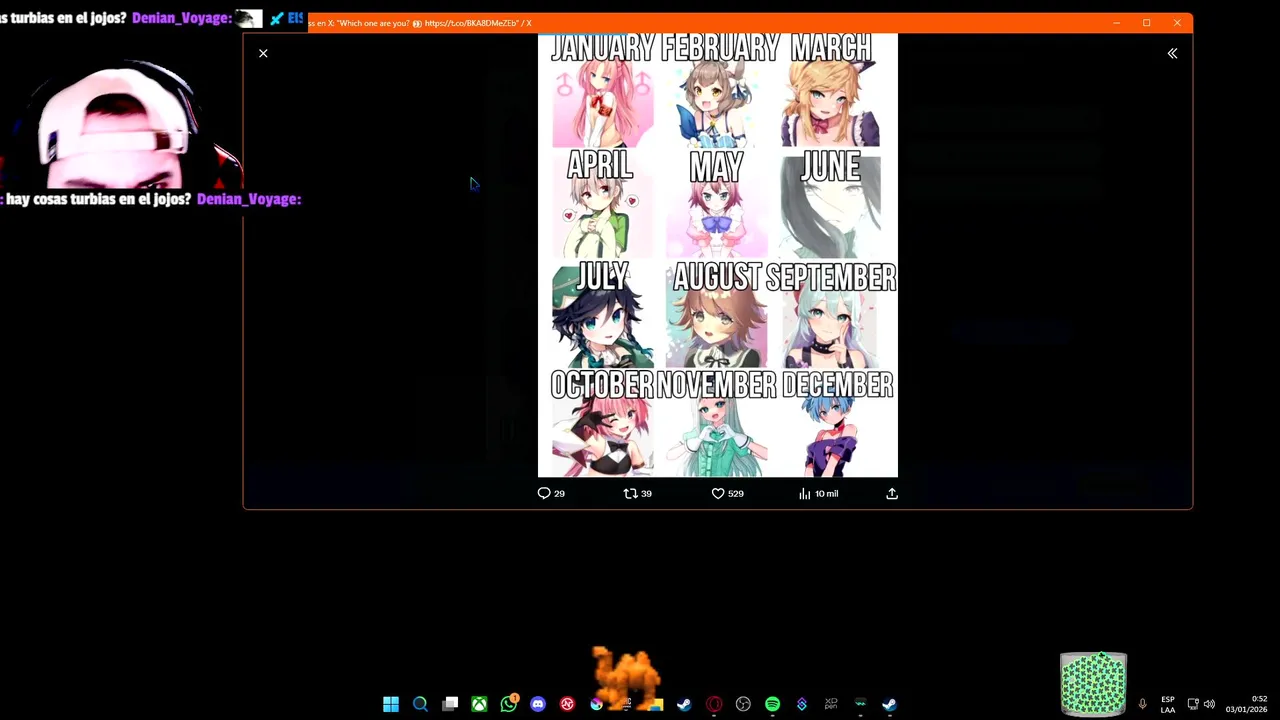
Task: Maximize the orange X browser window
Action: coord(1146,23)
